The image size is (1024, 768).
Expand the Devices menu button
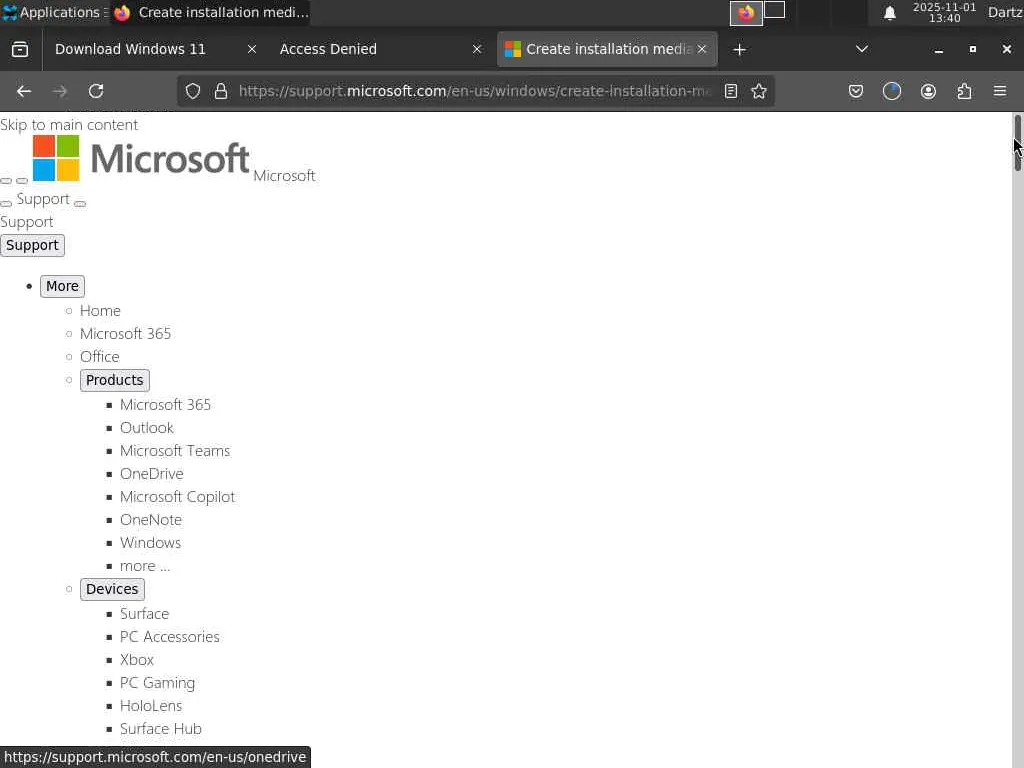(x=112, y=589)
